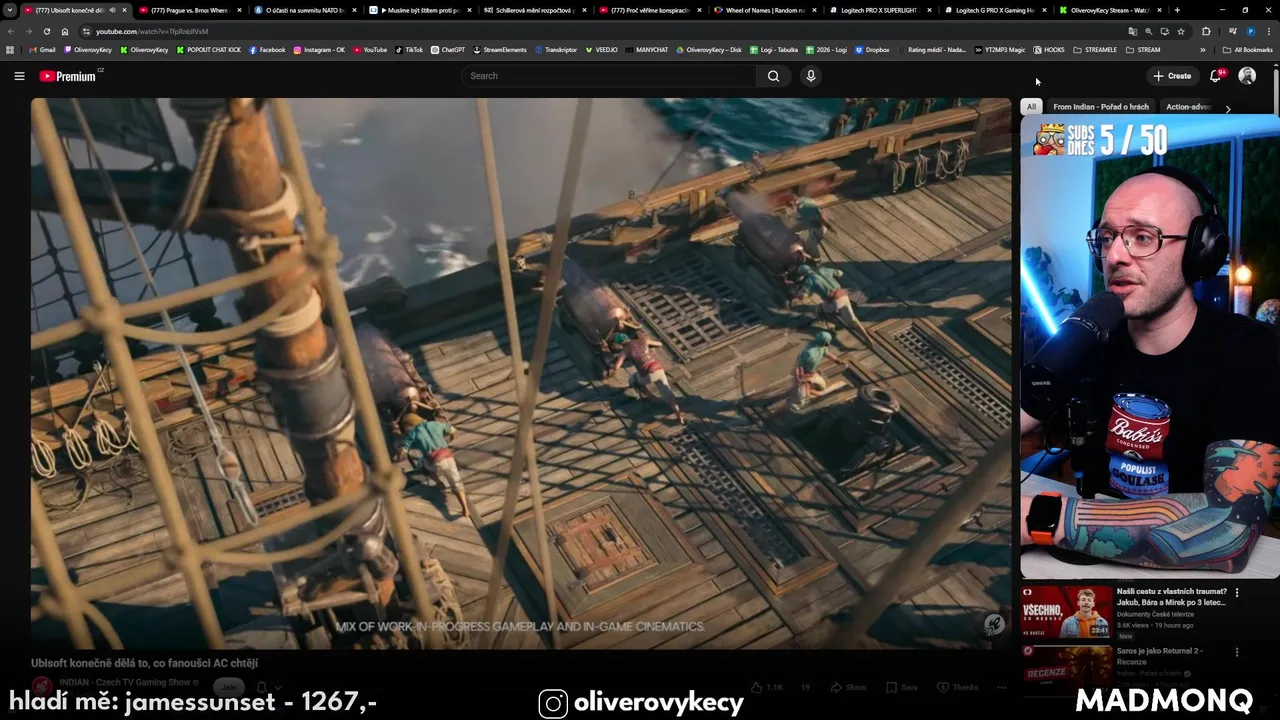Click the Saros je jako Returnal 2 title
Viewport: 1280px width, 720px height.
coord(1160,656)
